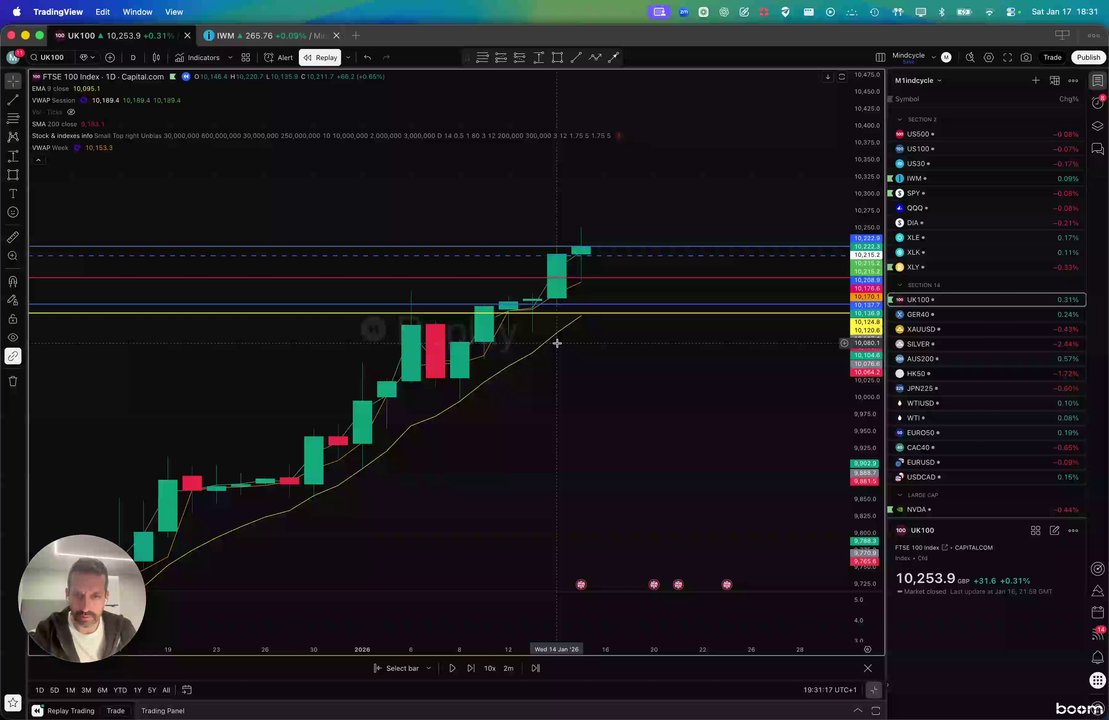This screenshot has width=1109, height=720.
Task: Step replay forward one bar
Action: point(471,668)
